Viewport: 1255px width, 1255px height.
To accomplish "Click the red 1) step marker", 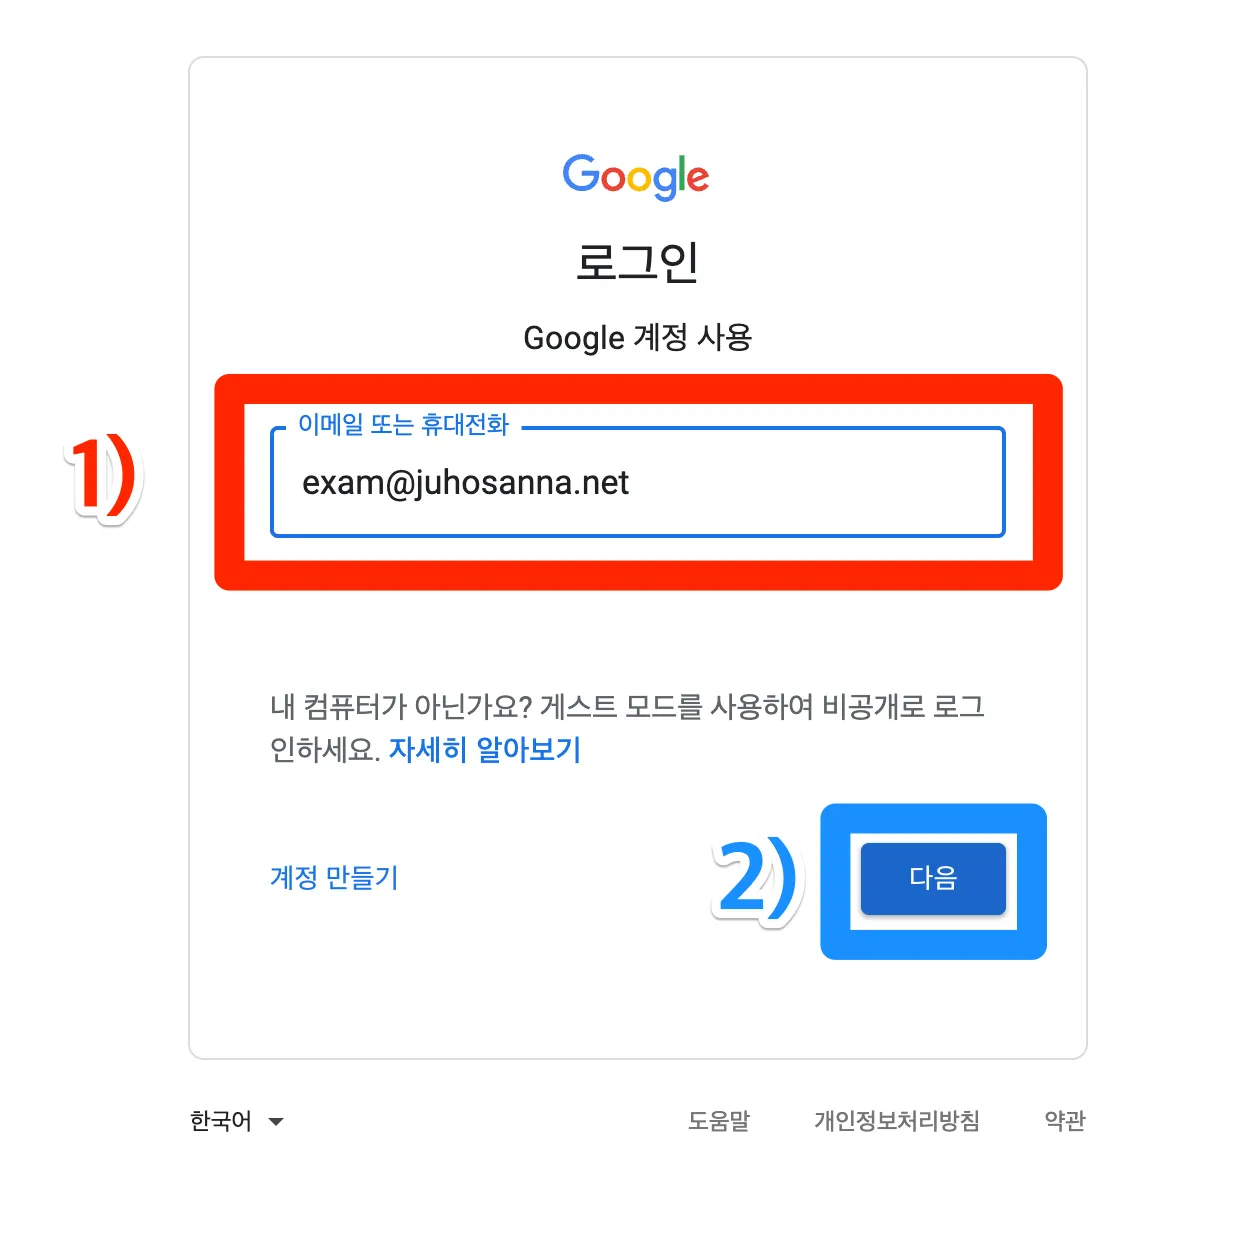I will [103, 477].
